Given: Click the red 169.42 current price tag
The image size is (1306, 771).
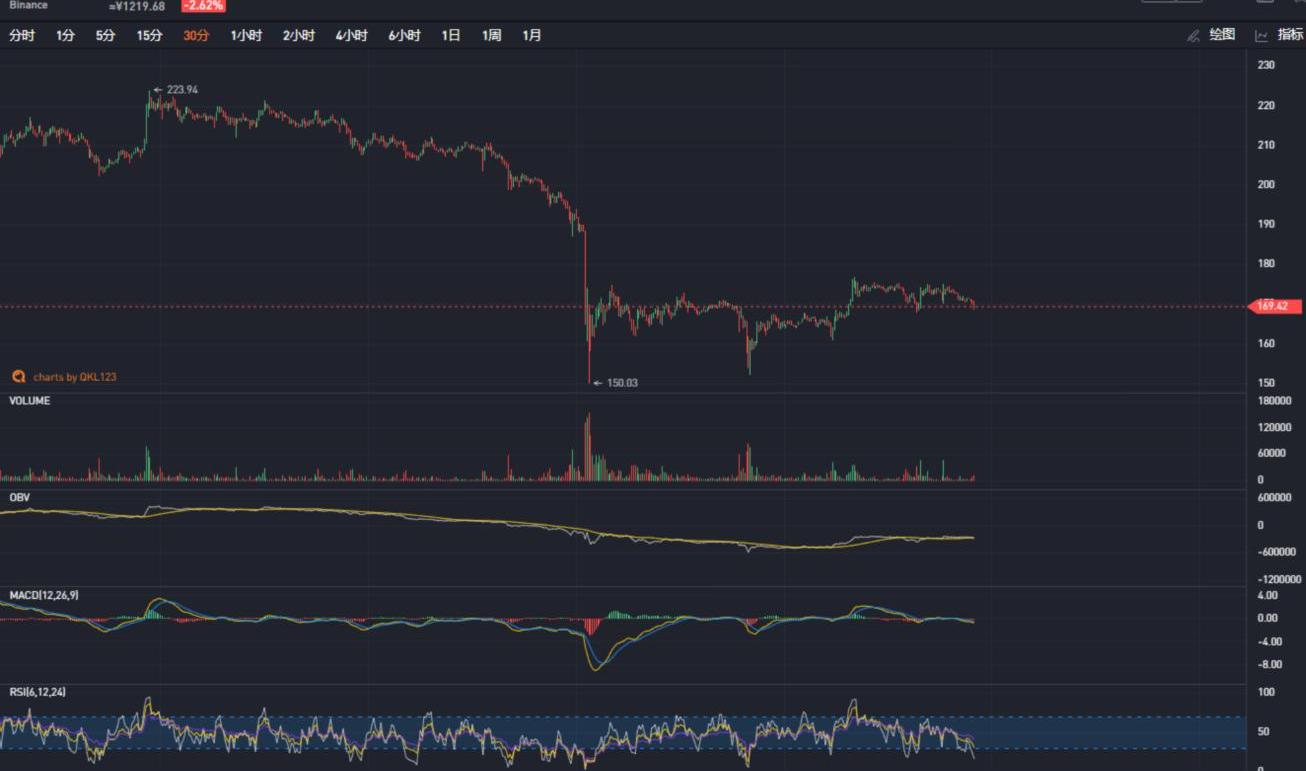Looking at the screenshot, I should [x=1277, y=307].
